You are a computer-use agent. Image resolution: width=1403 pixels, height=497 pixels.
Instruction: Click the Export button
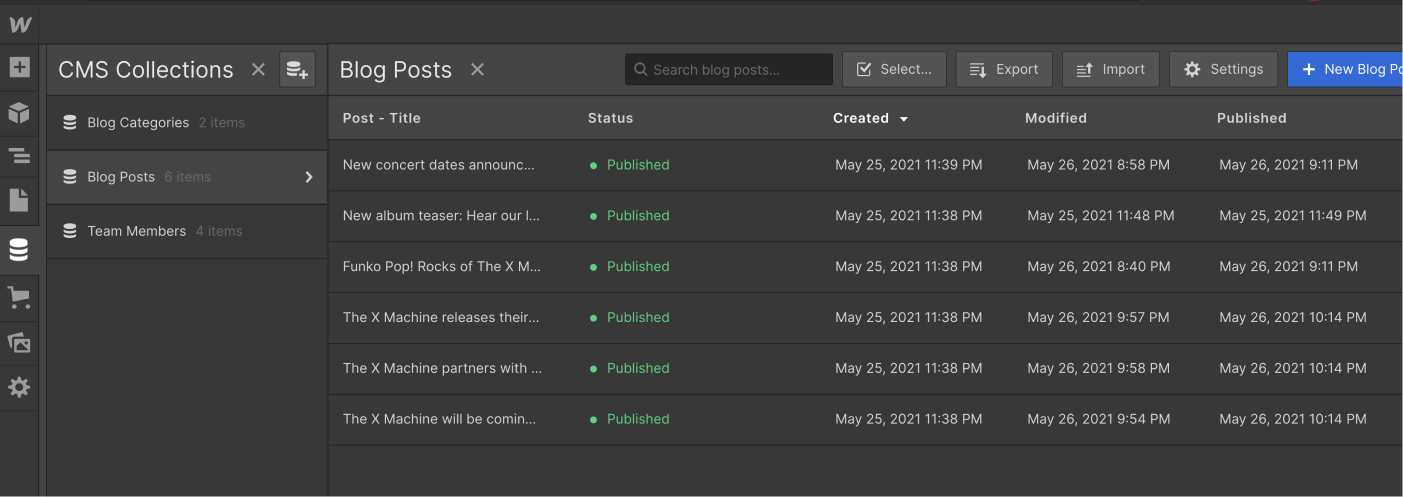point(1004,69)
